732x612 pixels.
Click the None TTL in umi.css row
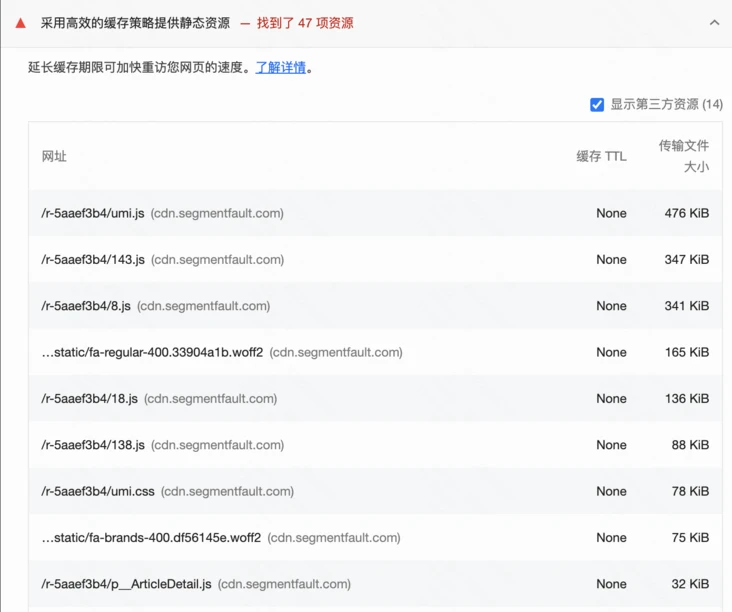coord(612,491)
